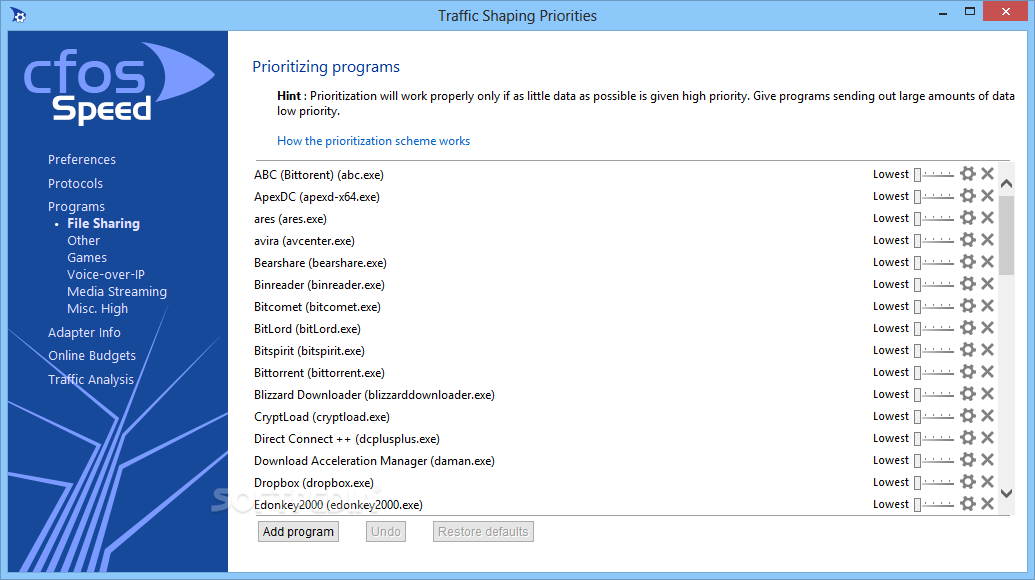Delete Bittorrent (bittorrent.exe) entry
The width and height of the screenshot is (1035, 580).
coord(987,371)
